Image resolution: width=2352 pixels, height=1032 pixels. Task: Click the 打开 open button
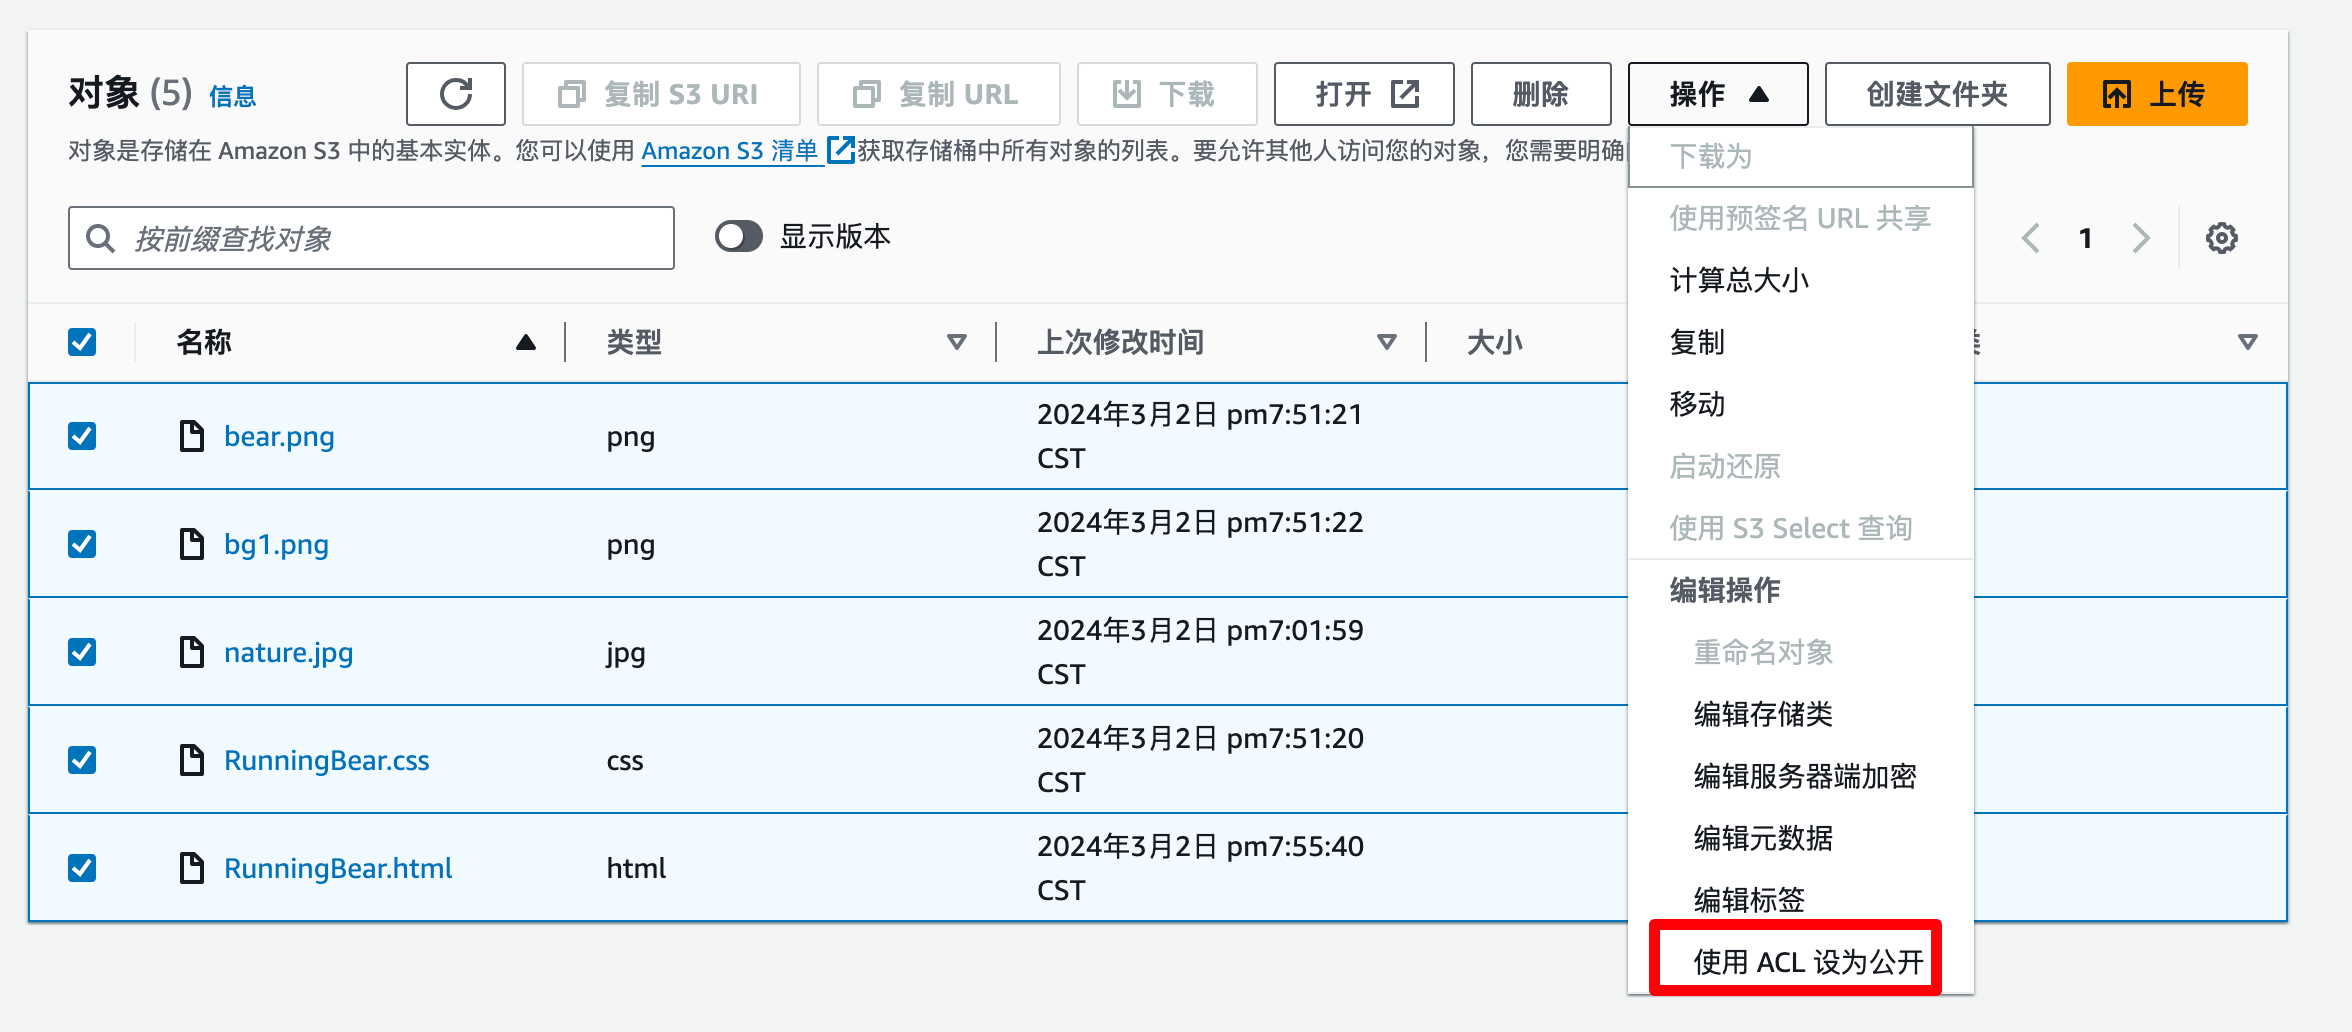tap(1365, 94)
